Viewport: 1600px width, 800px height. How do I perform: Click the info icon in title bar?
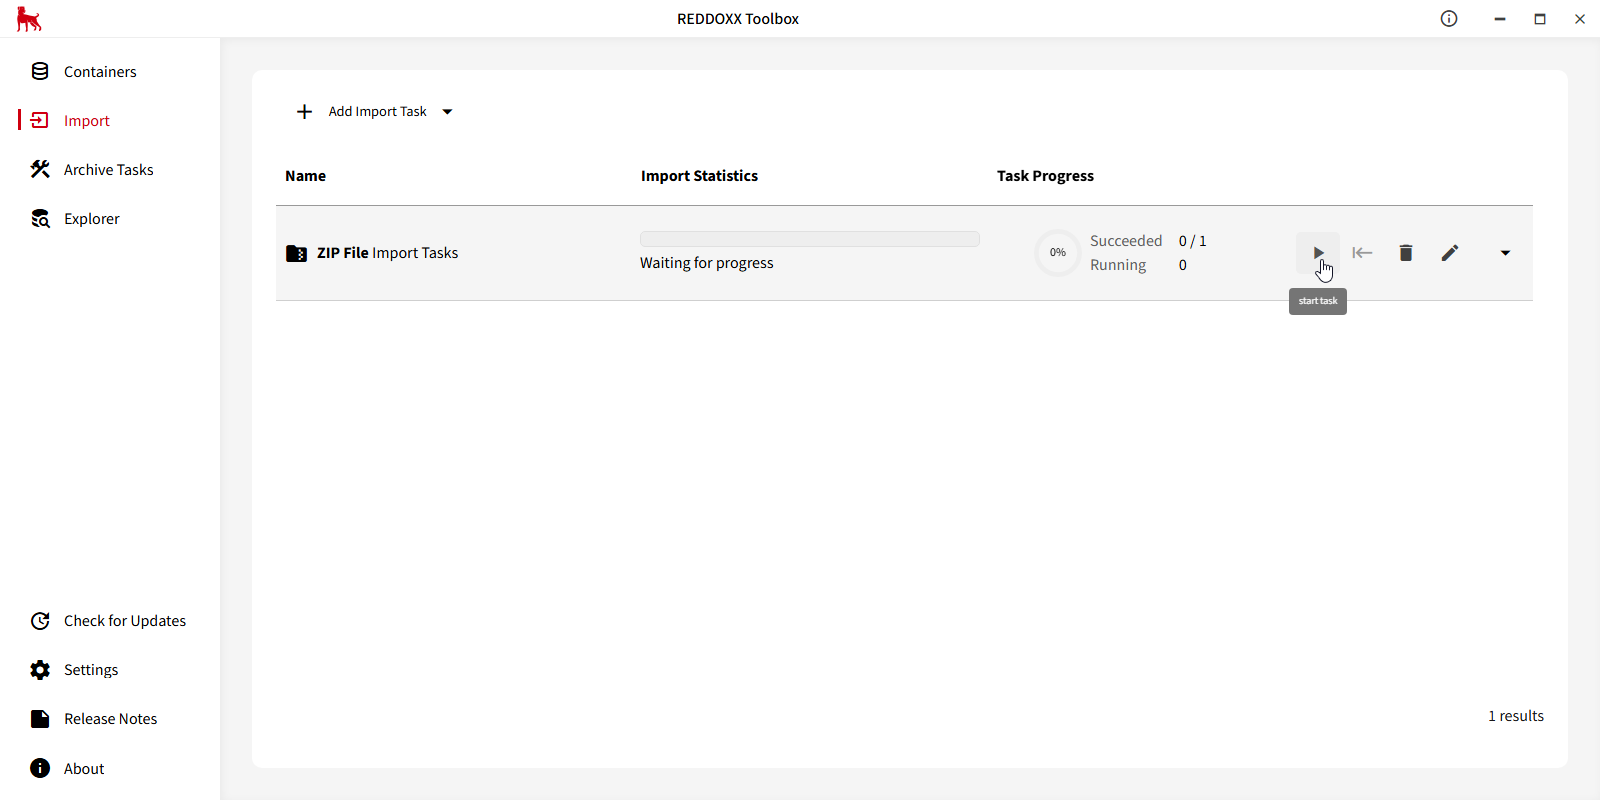tap(1449, 19)
